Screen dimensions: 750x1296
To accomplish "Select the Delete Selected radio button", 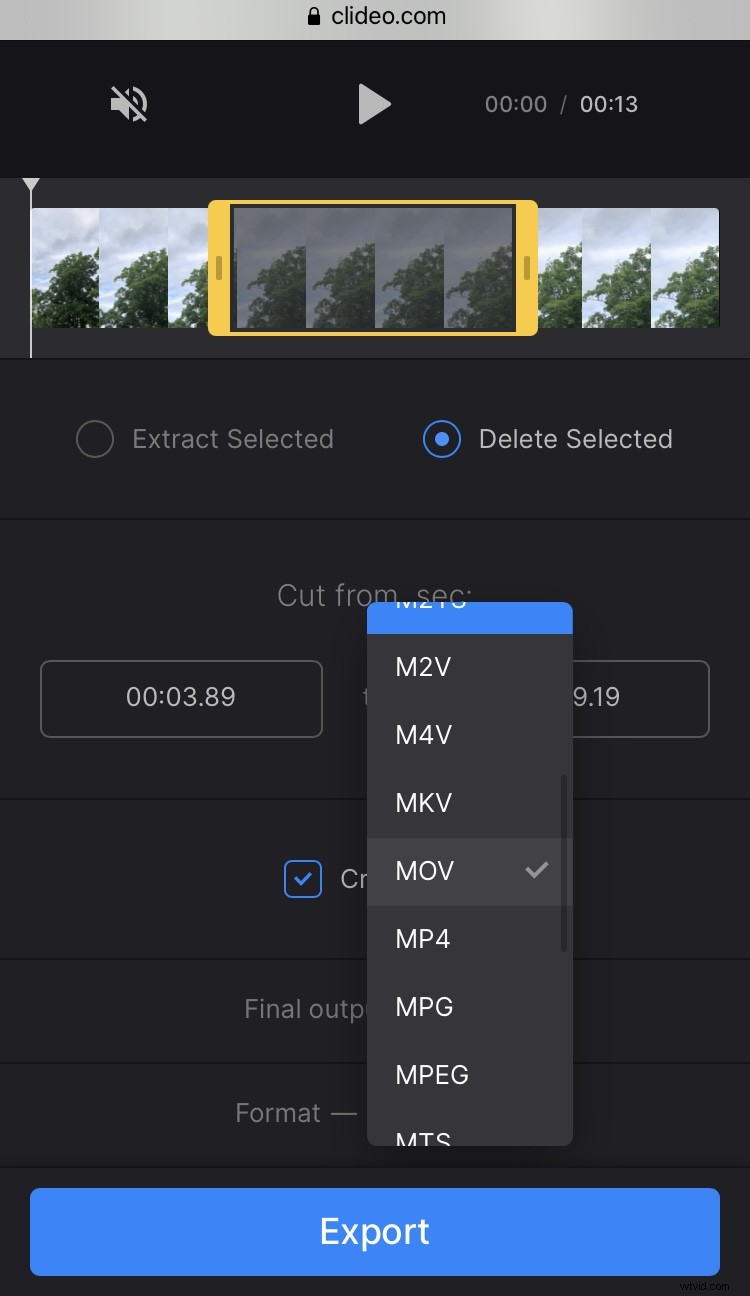I will 441,439.
